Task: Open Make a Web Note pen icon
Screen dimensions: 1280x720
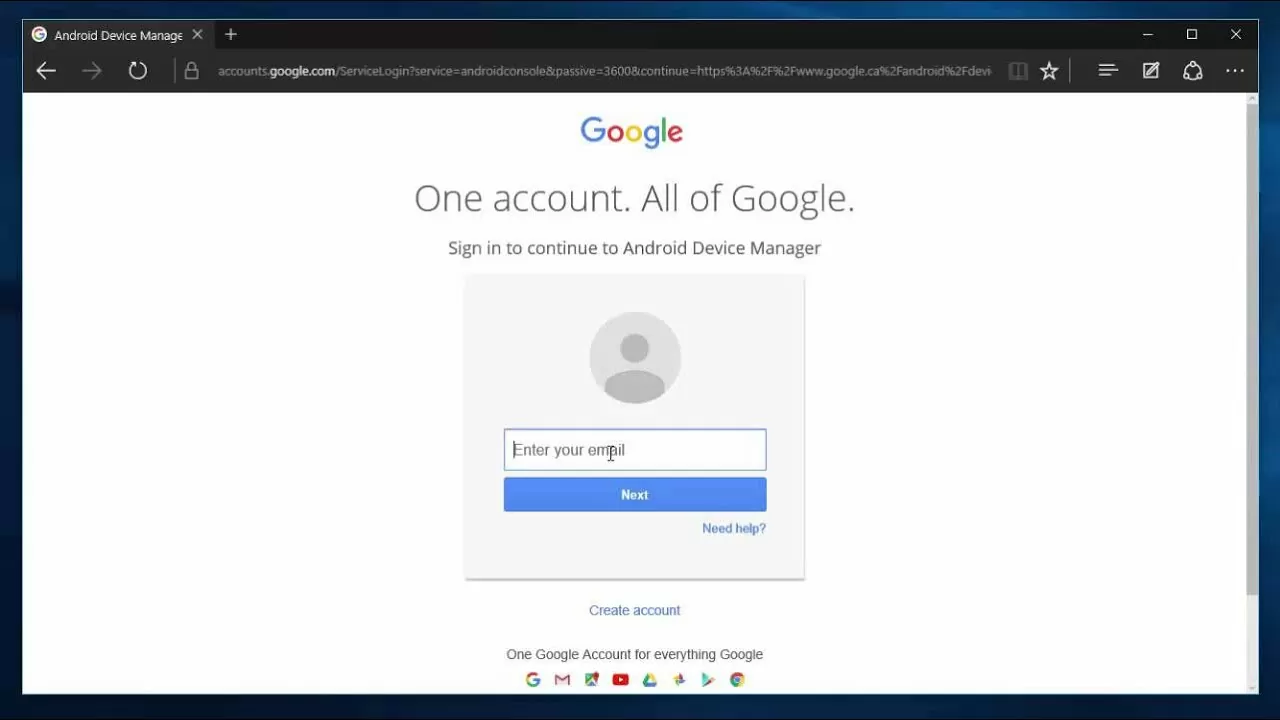Action: tap(1151, 71)
